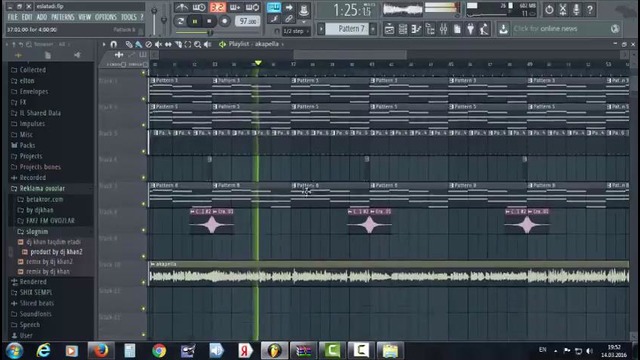Open the playlist window icon
This screenshot has height=360, width=640.
click(x=389, y=29)
